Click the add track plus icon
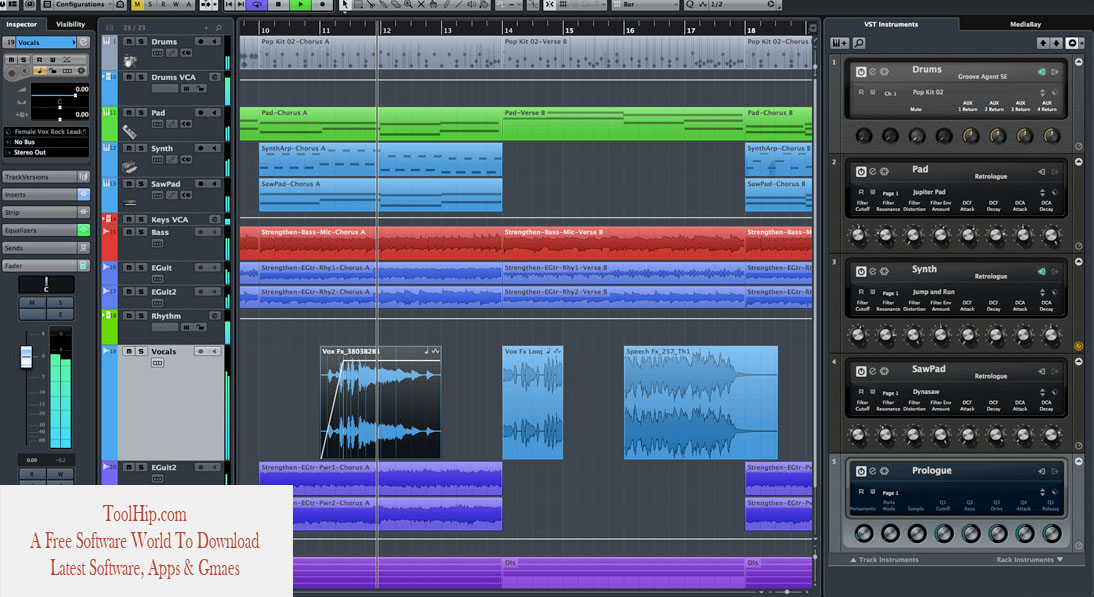1094x597 pixels. (x=207, y=28)
